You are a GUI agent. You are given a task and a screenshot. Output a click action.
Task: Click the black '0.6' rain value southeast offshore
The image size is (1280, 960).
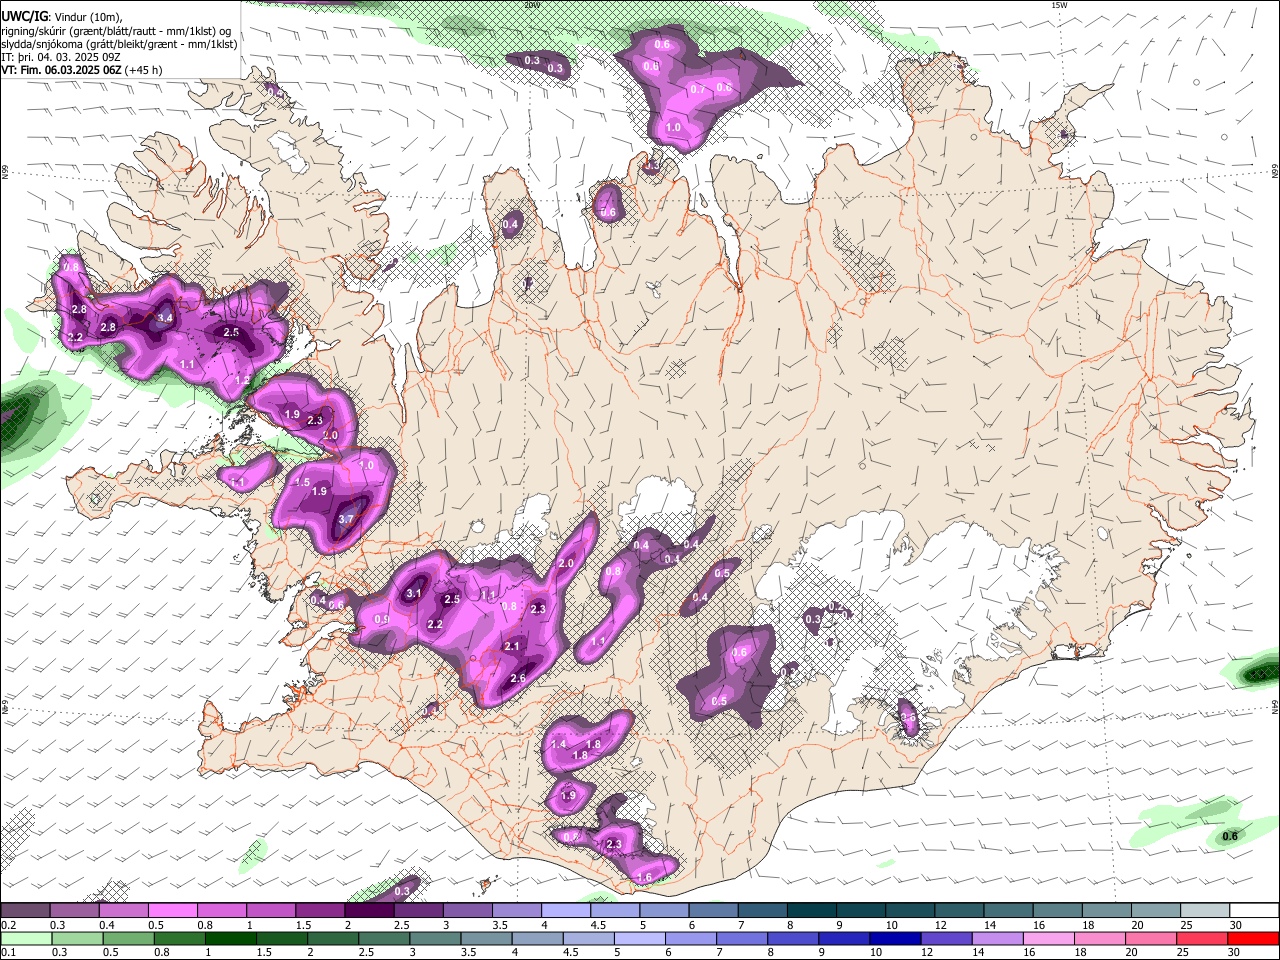[x=1231, y=837]
